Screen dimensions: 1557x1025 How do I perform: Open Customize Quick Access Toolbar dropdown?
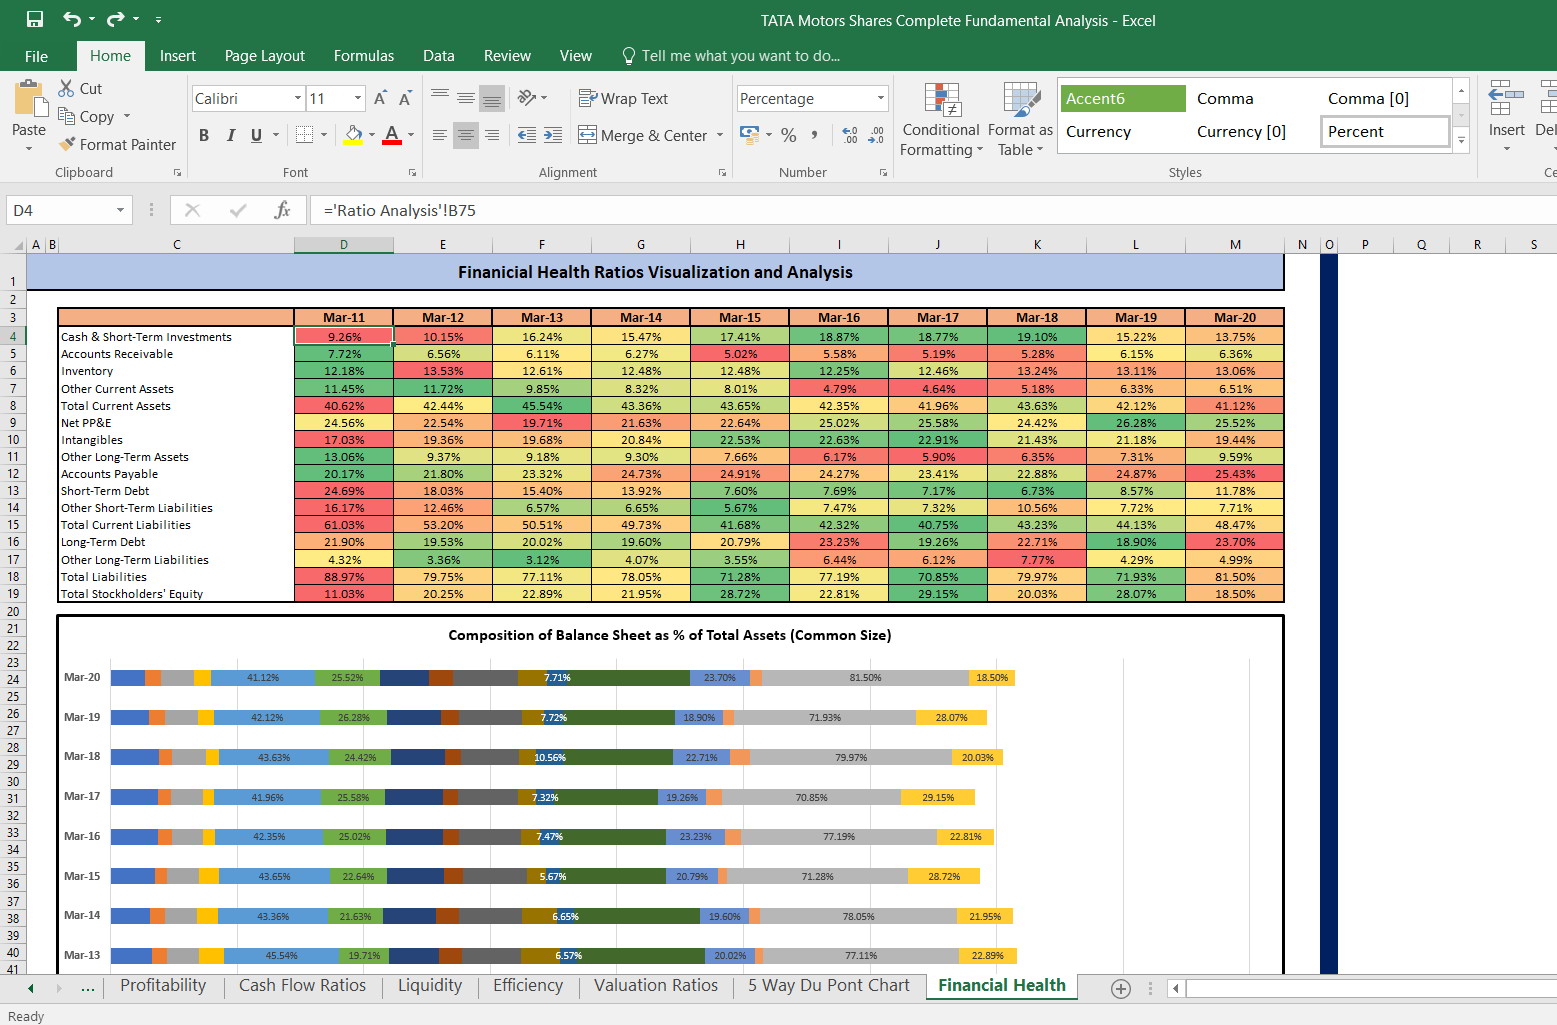158,19
